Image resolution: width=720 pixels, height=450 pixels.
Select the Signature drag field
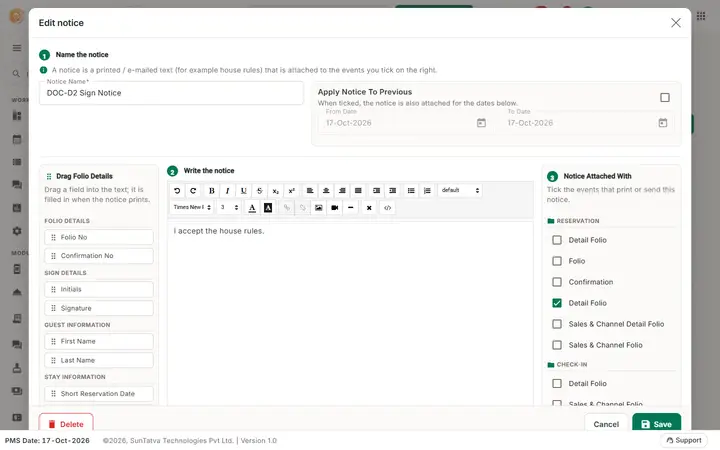point(99,308)
